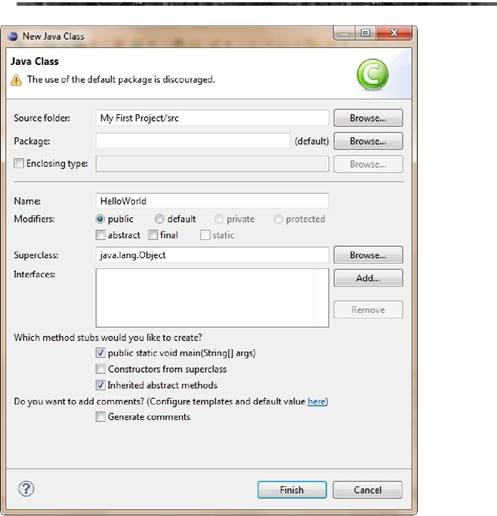This screenshot has width=497, height=516.
Task: Click Add to add interfaces
Action: pos(368,278)
